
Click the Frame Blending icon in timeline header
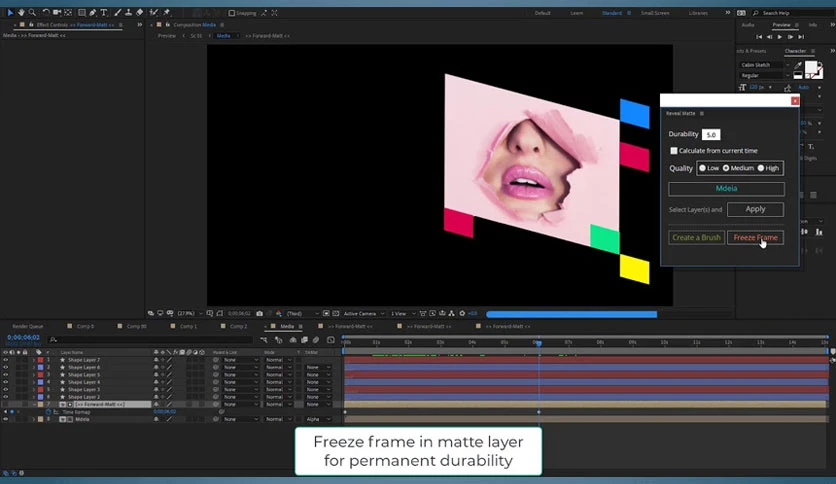[x=304, y=340]
